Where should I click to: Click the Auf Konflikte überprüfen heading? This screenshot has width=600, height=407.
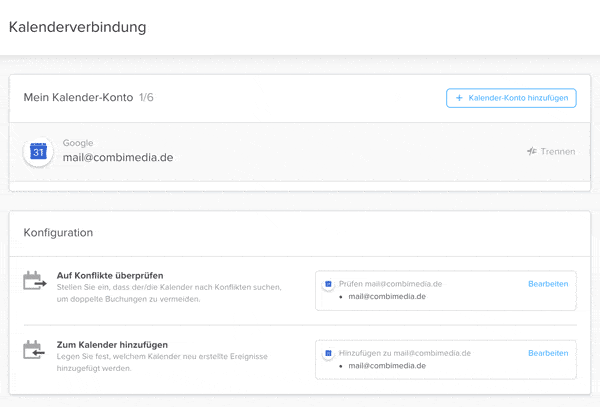111,275
